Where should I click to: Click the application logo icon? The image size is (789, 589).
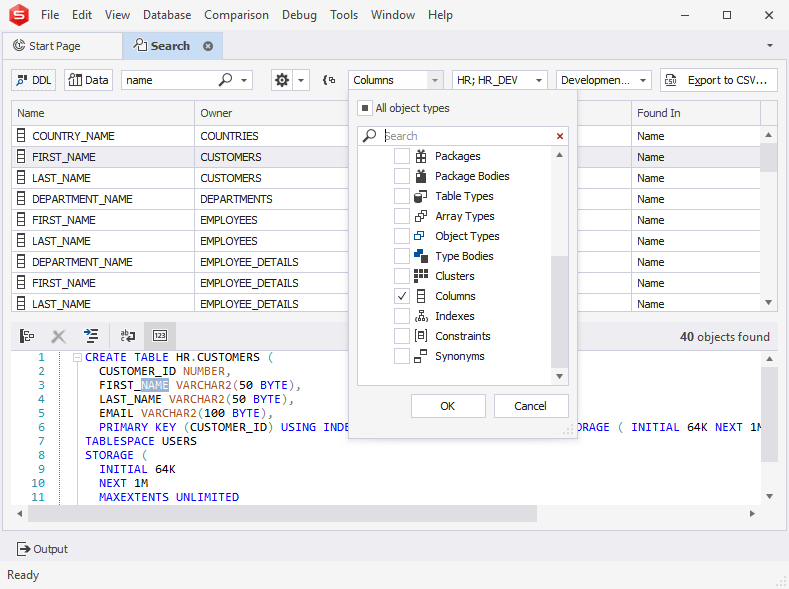coord(19,15)
